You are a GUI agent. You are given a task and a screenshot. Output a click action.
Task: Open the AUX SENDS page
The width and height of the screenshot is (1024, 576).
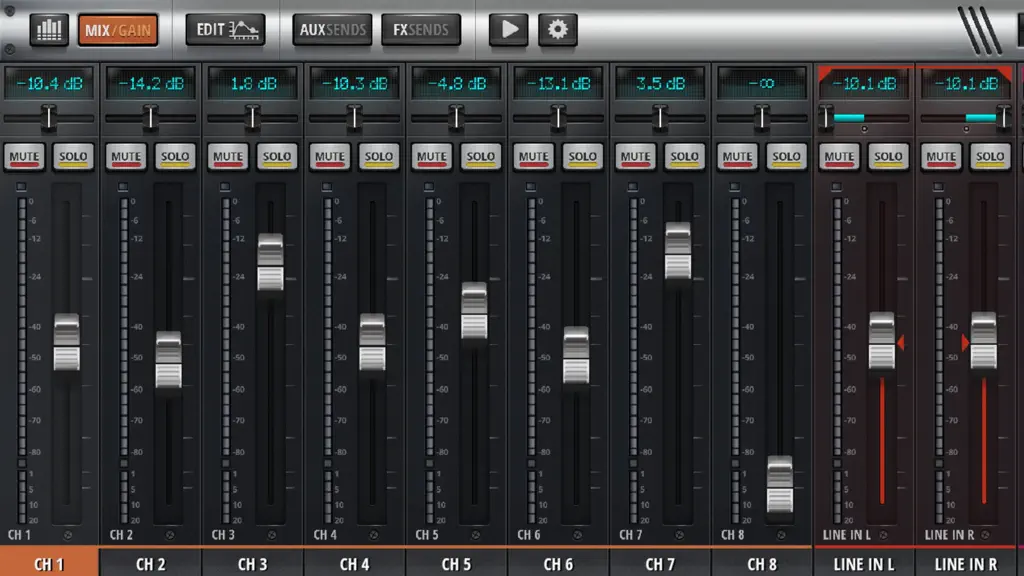coord(332,30)
